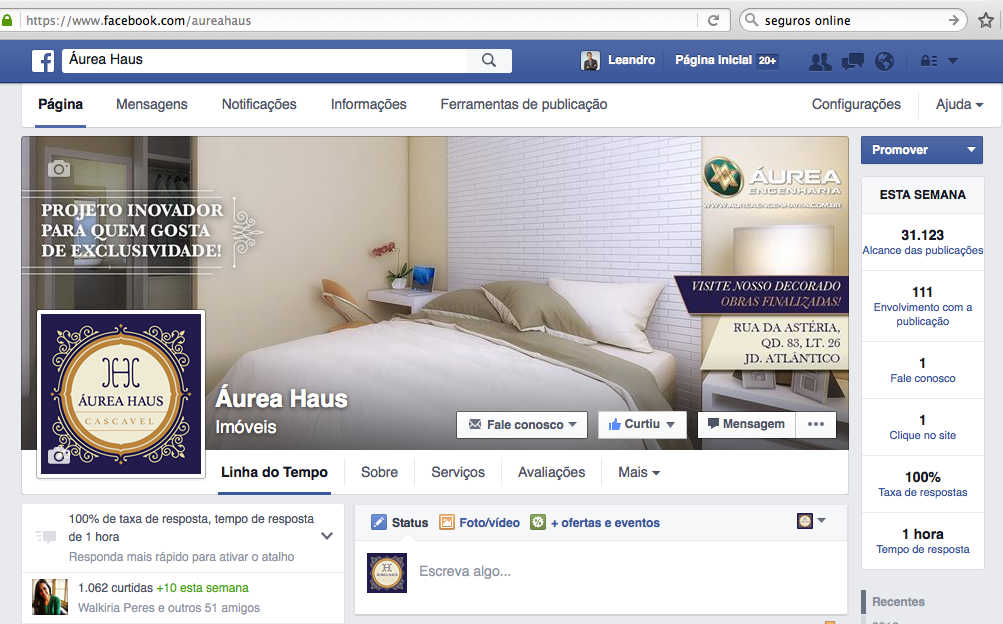Image resolution: width=1003 pixels, height=624 pixels.
Task: Open the messages chat icon
Action: [853, 61]
